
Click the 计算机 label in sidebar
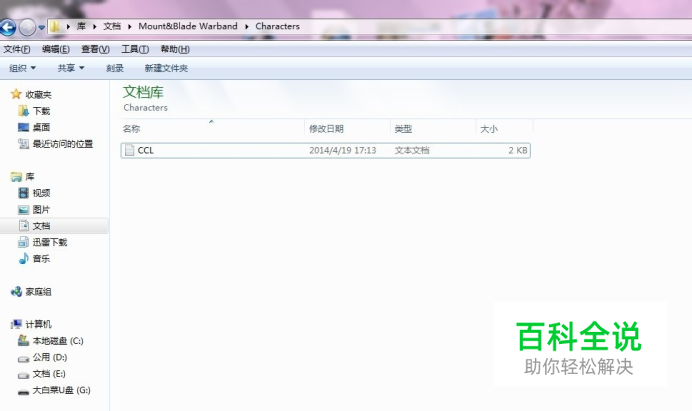38,324
